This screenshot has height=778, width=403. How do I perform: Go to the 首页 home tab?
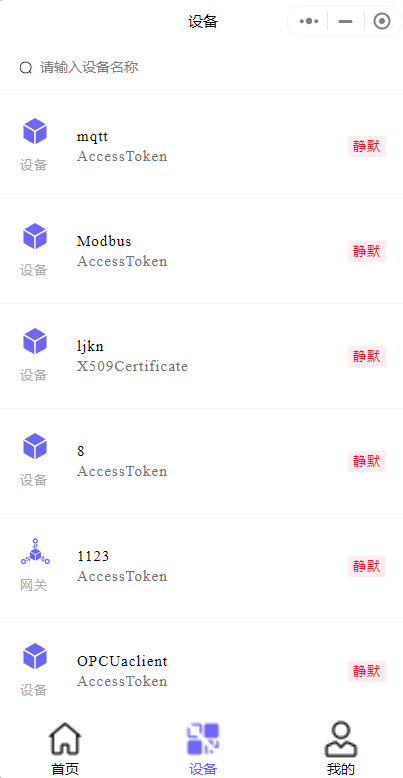coord(65,749)
